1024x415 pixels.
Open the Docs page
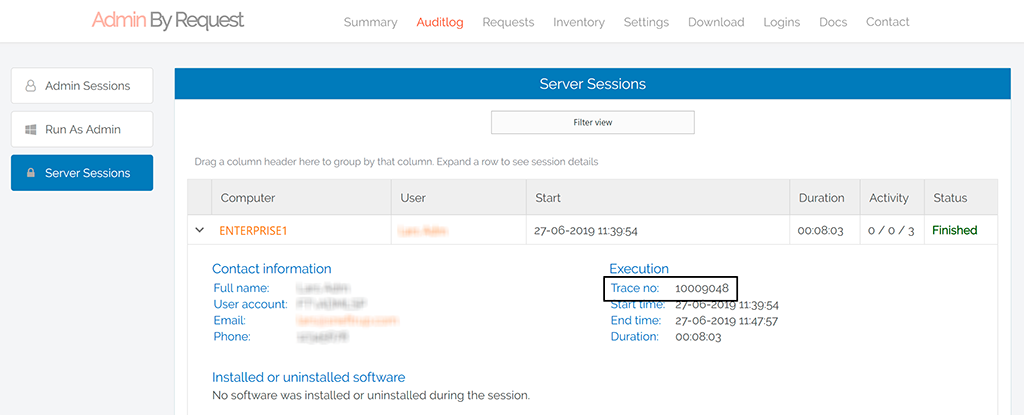click(833, 22)
